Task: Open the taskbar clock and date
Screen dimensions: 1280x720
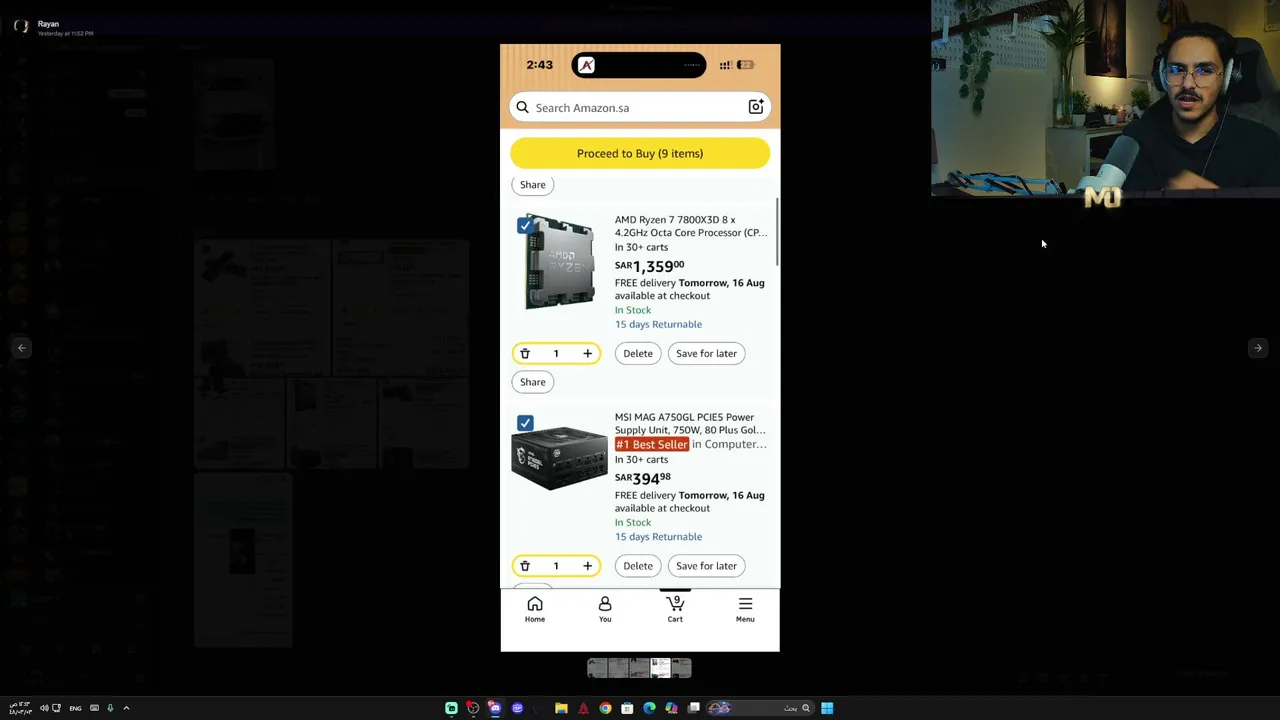Action: click(x=20, y=708)
